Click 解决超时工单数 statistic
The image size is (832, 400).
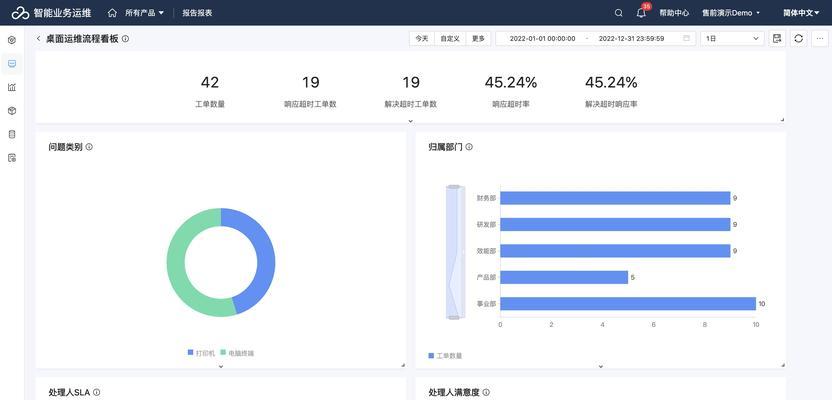[411, 91]
